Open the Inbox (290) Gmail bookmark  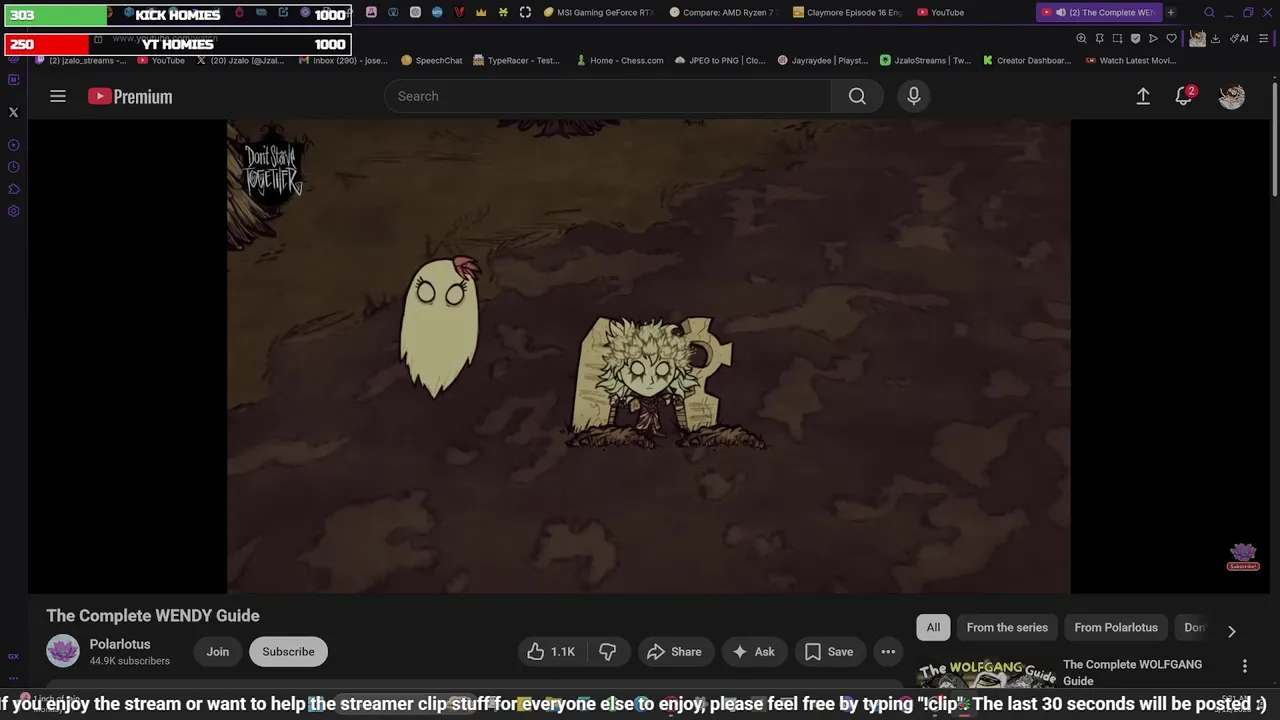click(x=343, y=60)
